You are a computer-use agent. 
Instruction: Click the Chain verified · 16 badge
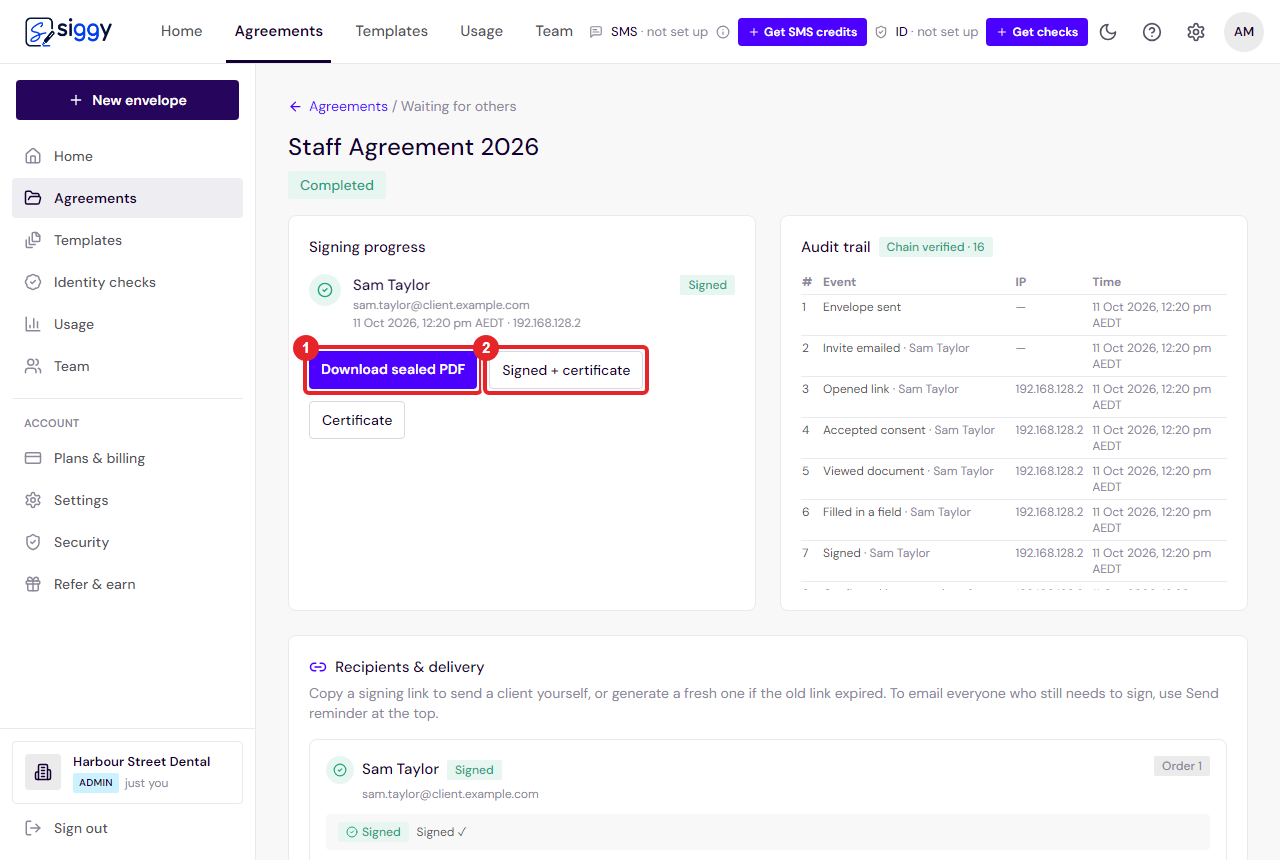936,247
